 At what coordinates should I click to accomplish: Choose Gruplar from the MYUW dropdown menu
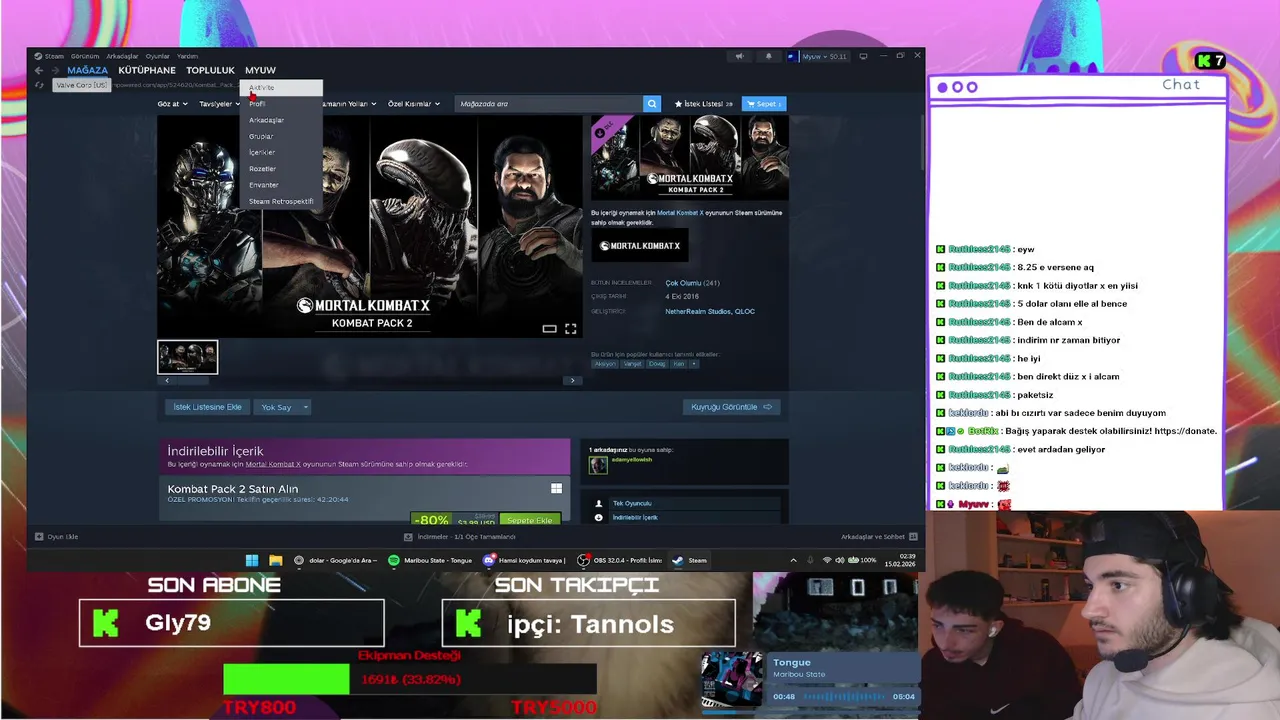(281, 136)
